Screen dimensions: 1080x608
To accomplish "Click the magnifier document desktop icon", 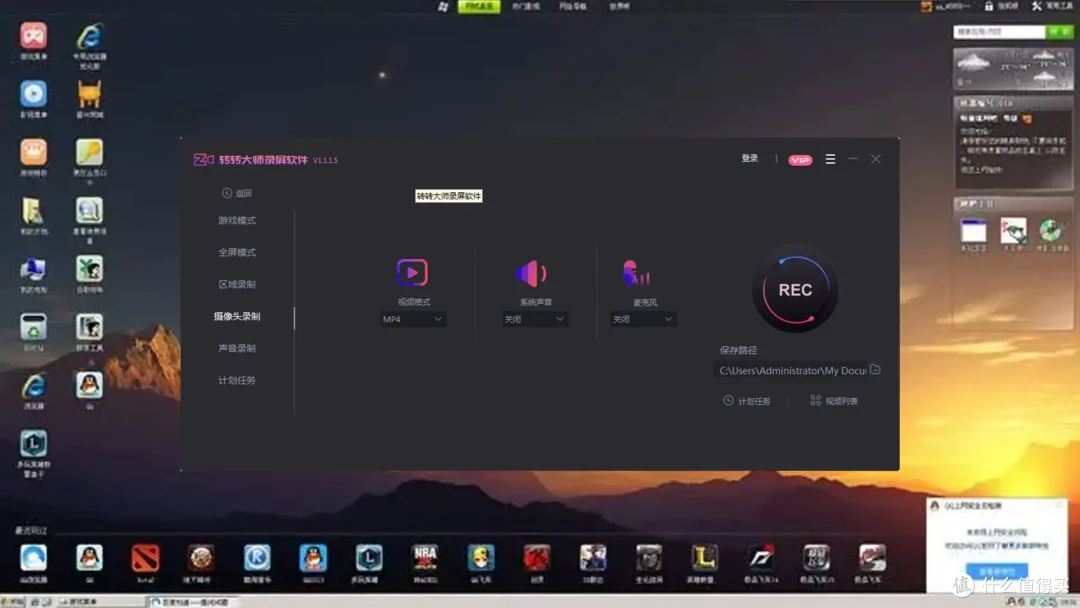I will point(90,211).
